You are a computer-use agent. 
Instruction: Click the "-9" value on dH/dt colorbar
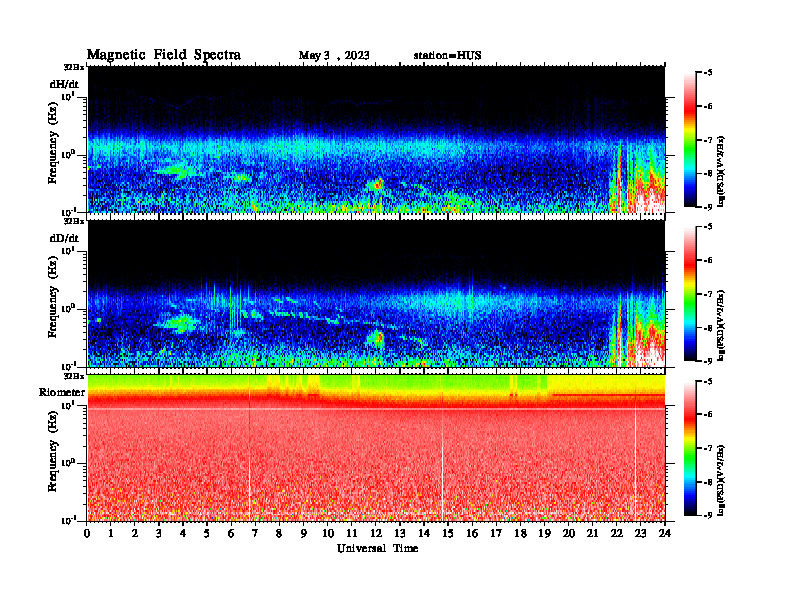708,207
